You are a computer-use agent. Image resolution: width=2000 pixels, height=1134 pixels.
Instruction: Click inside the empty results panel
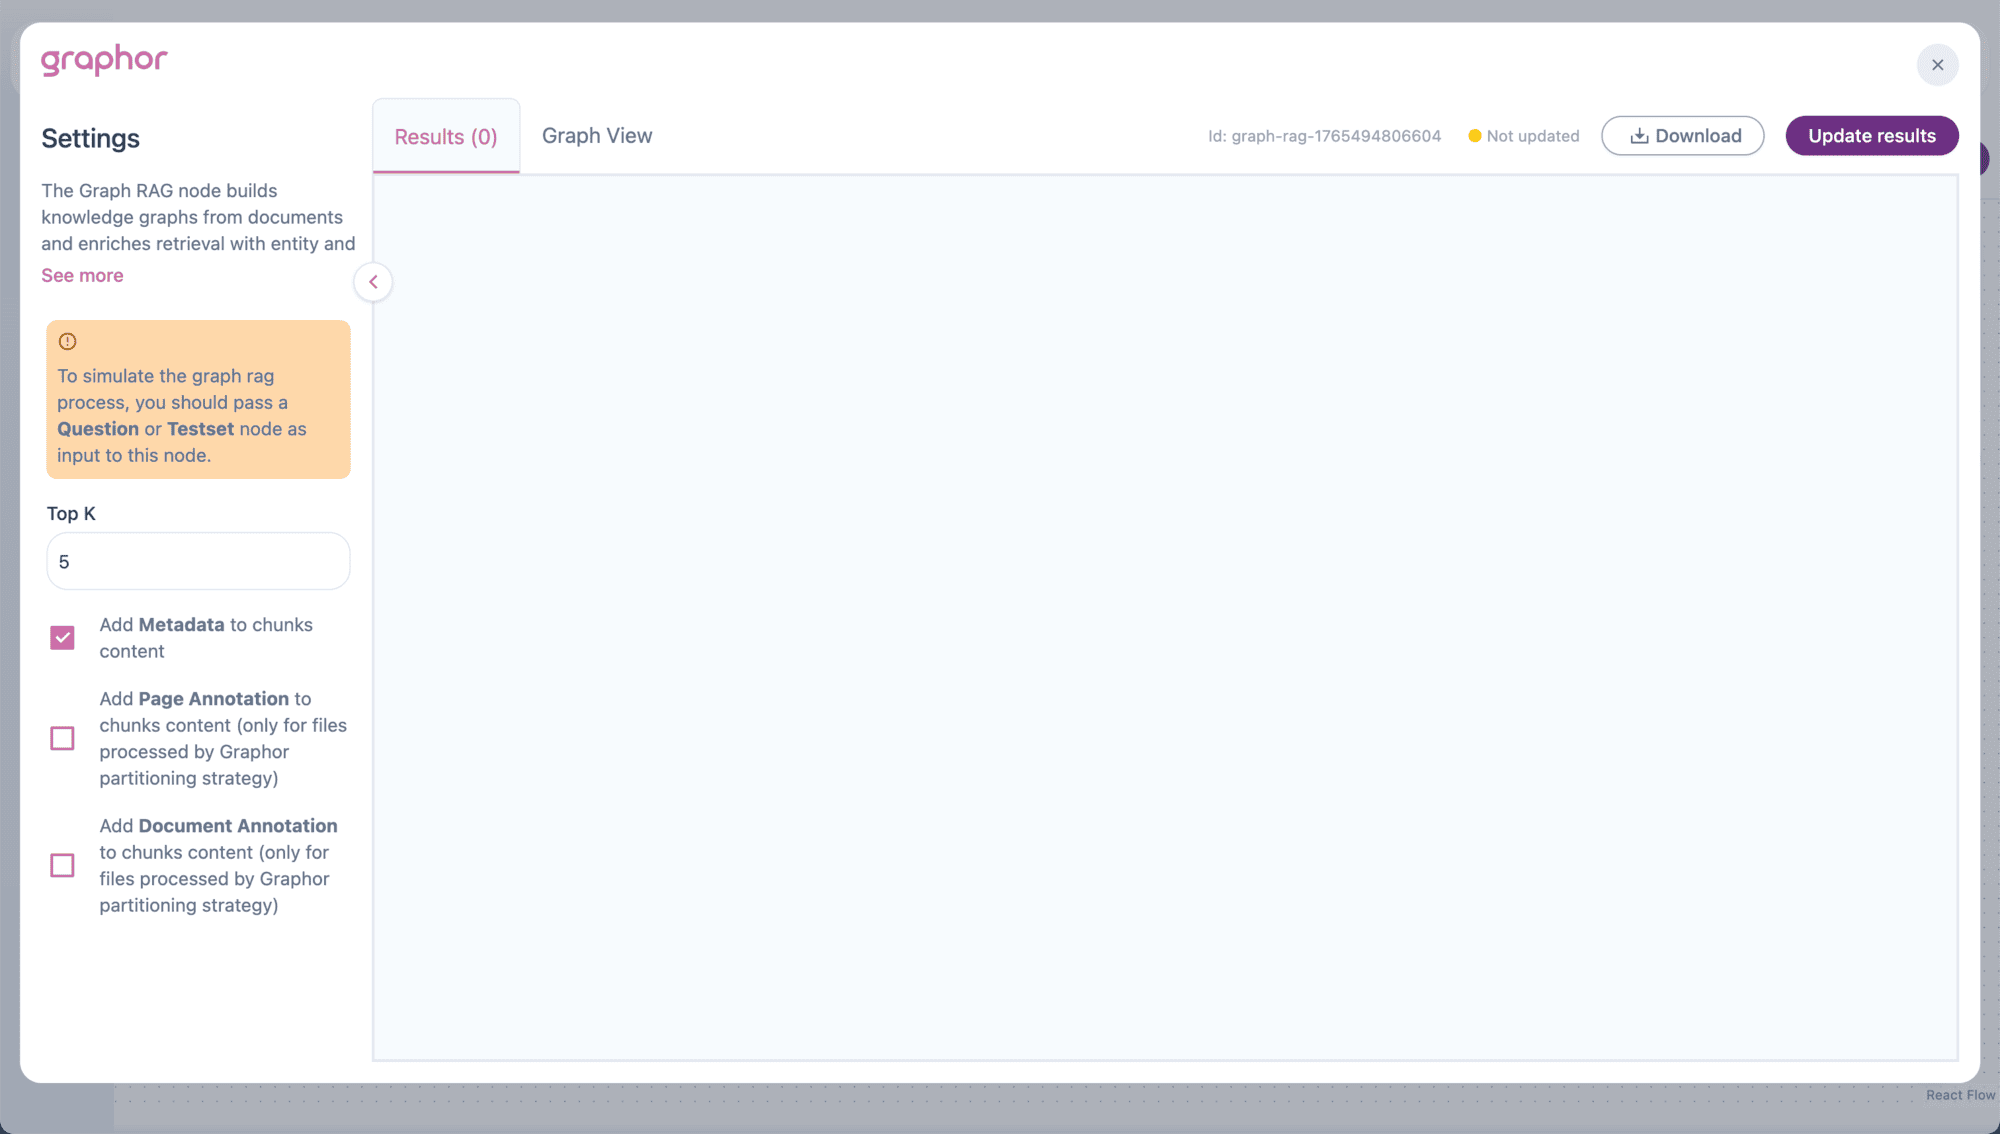[x=1165, y=617]
